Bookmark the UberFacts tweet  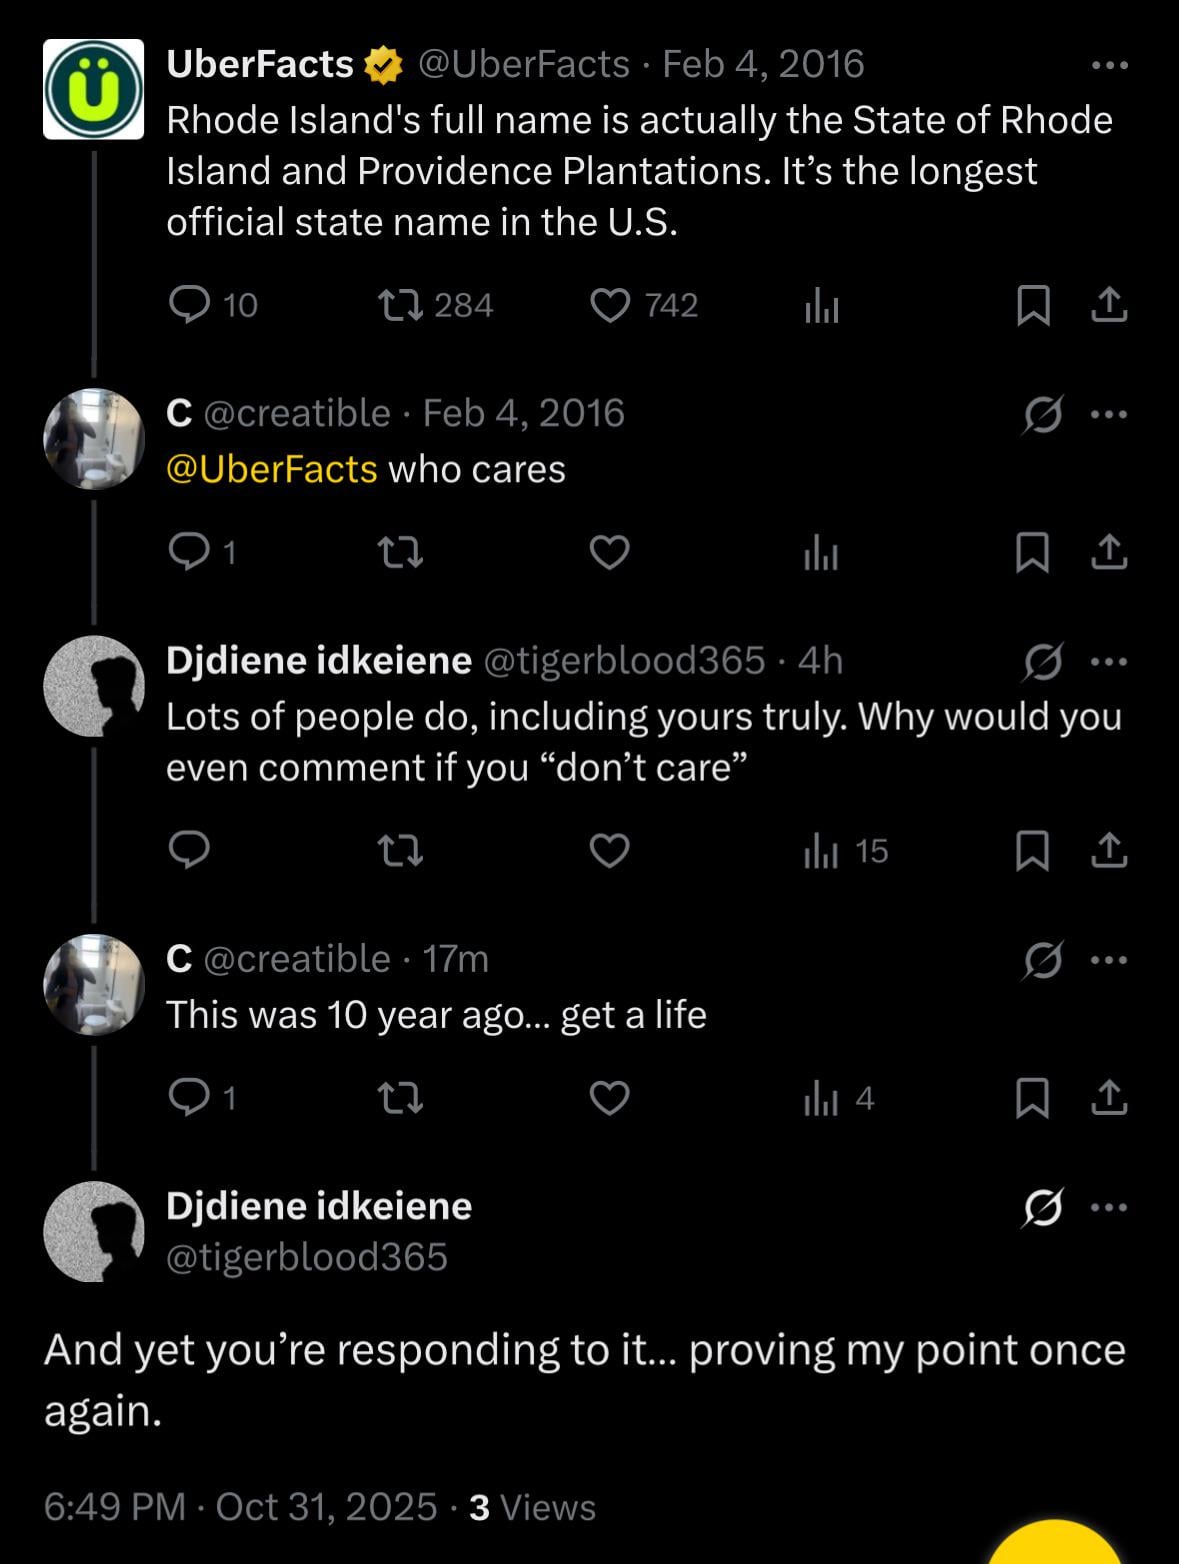(1033, 305)
